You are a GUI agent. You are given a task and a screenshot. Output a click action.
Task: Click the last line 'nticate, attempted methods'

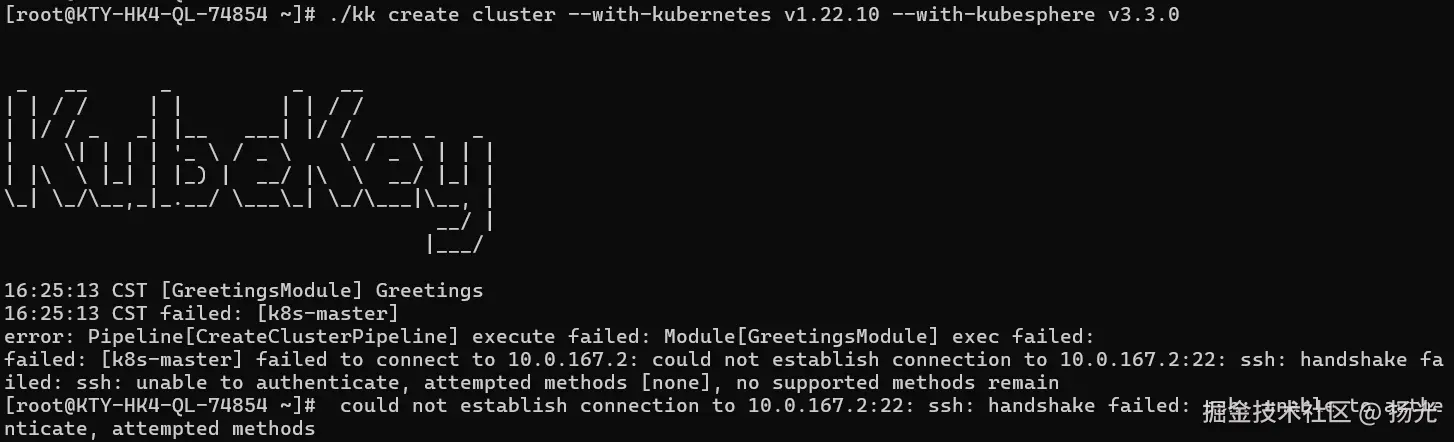(x=160, y=429)
